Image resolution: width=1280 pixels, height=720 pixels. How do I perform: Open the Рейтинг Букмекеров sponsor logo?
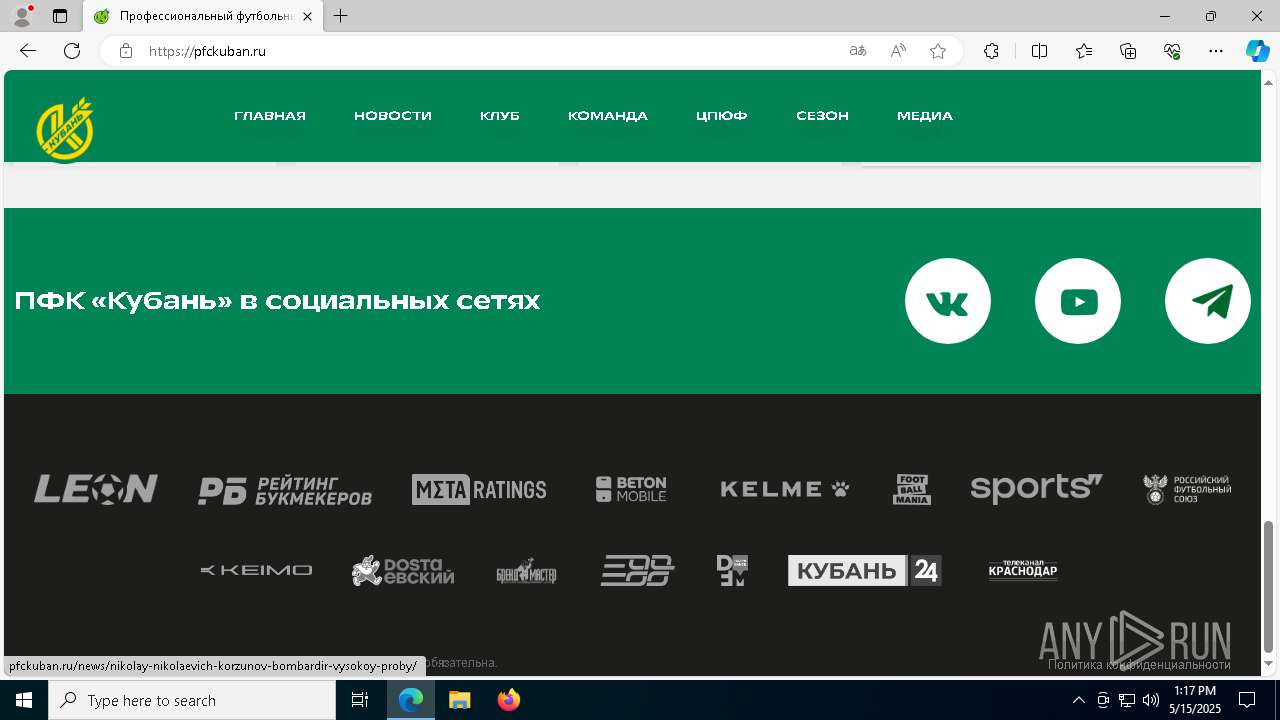[x=285, y=490]
